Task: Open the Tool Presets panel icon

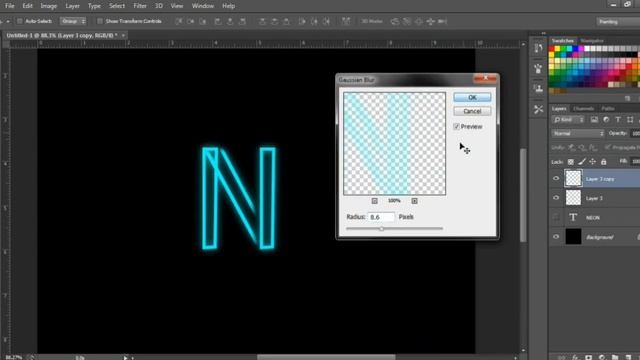Action: (x=538, y=109)
